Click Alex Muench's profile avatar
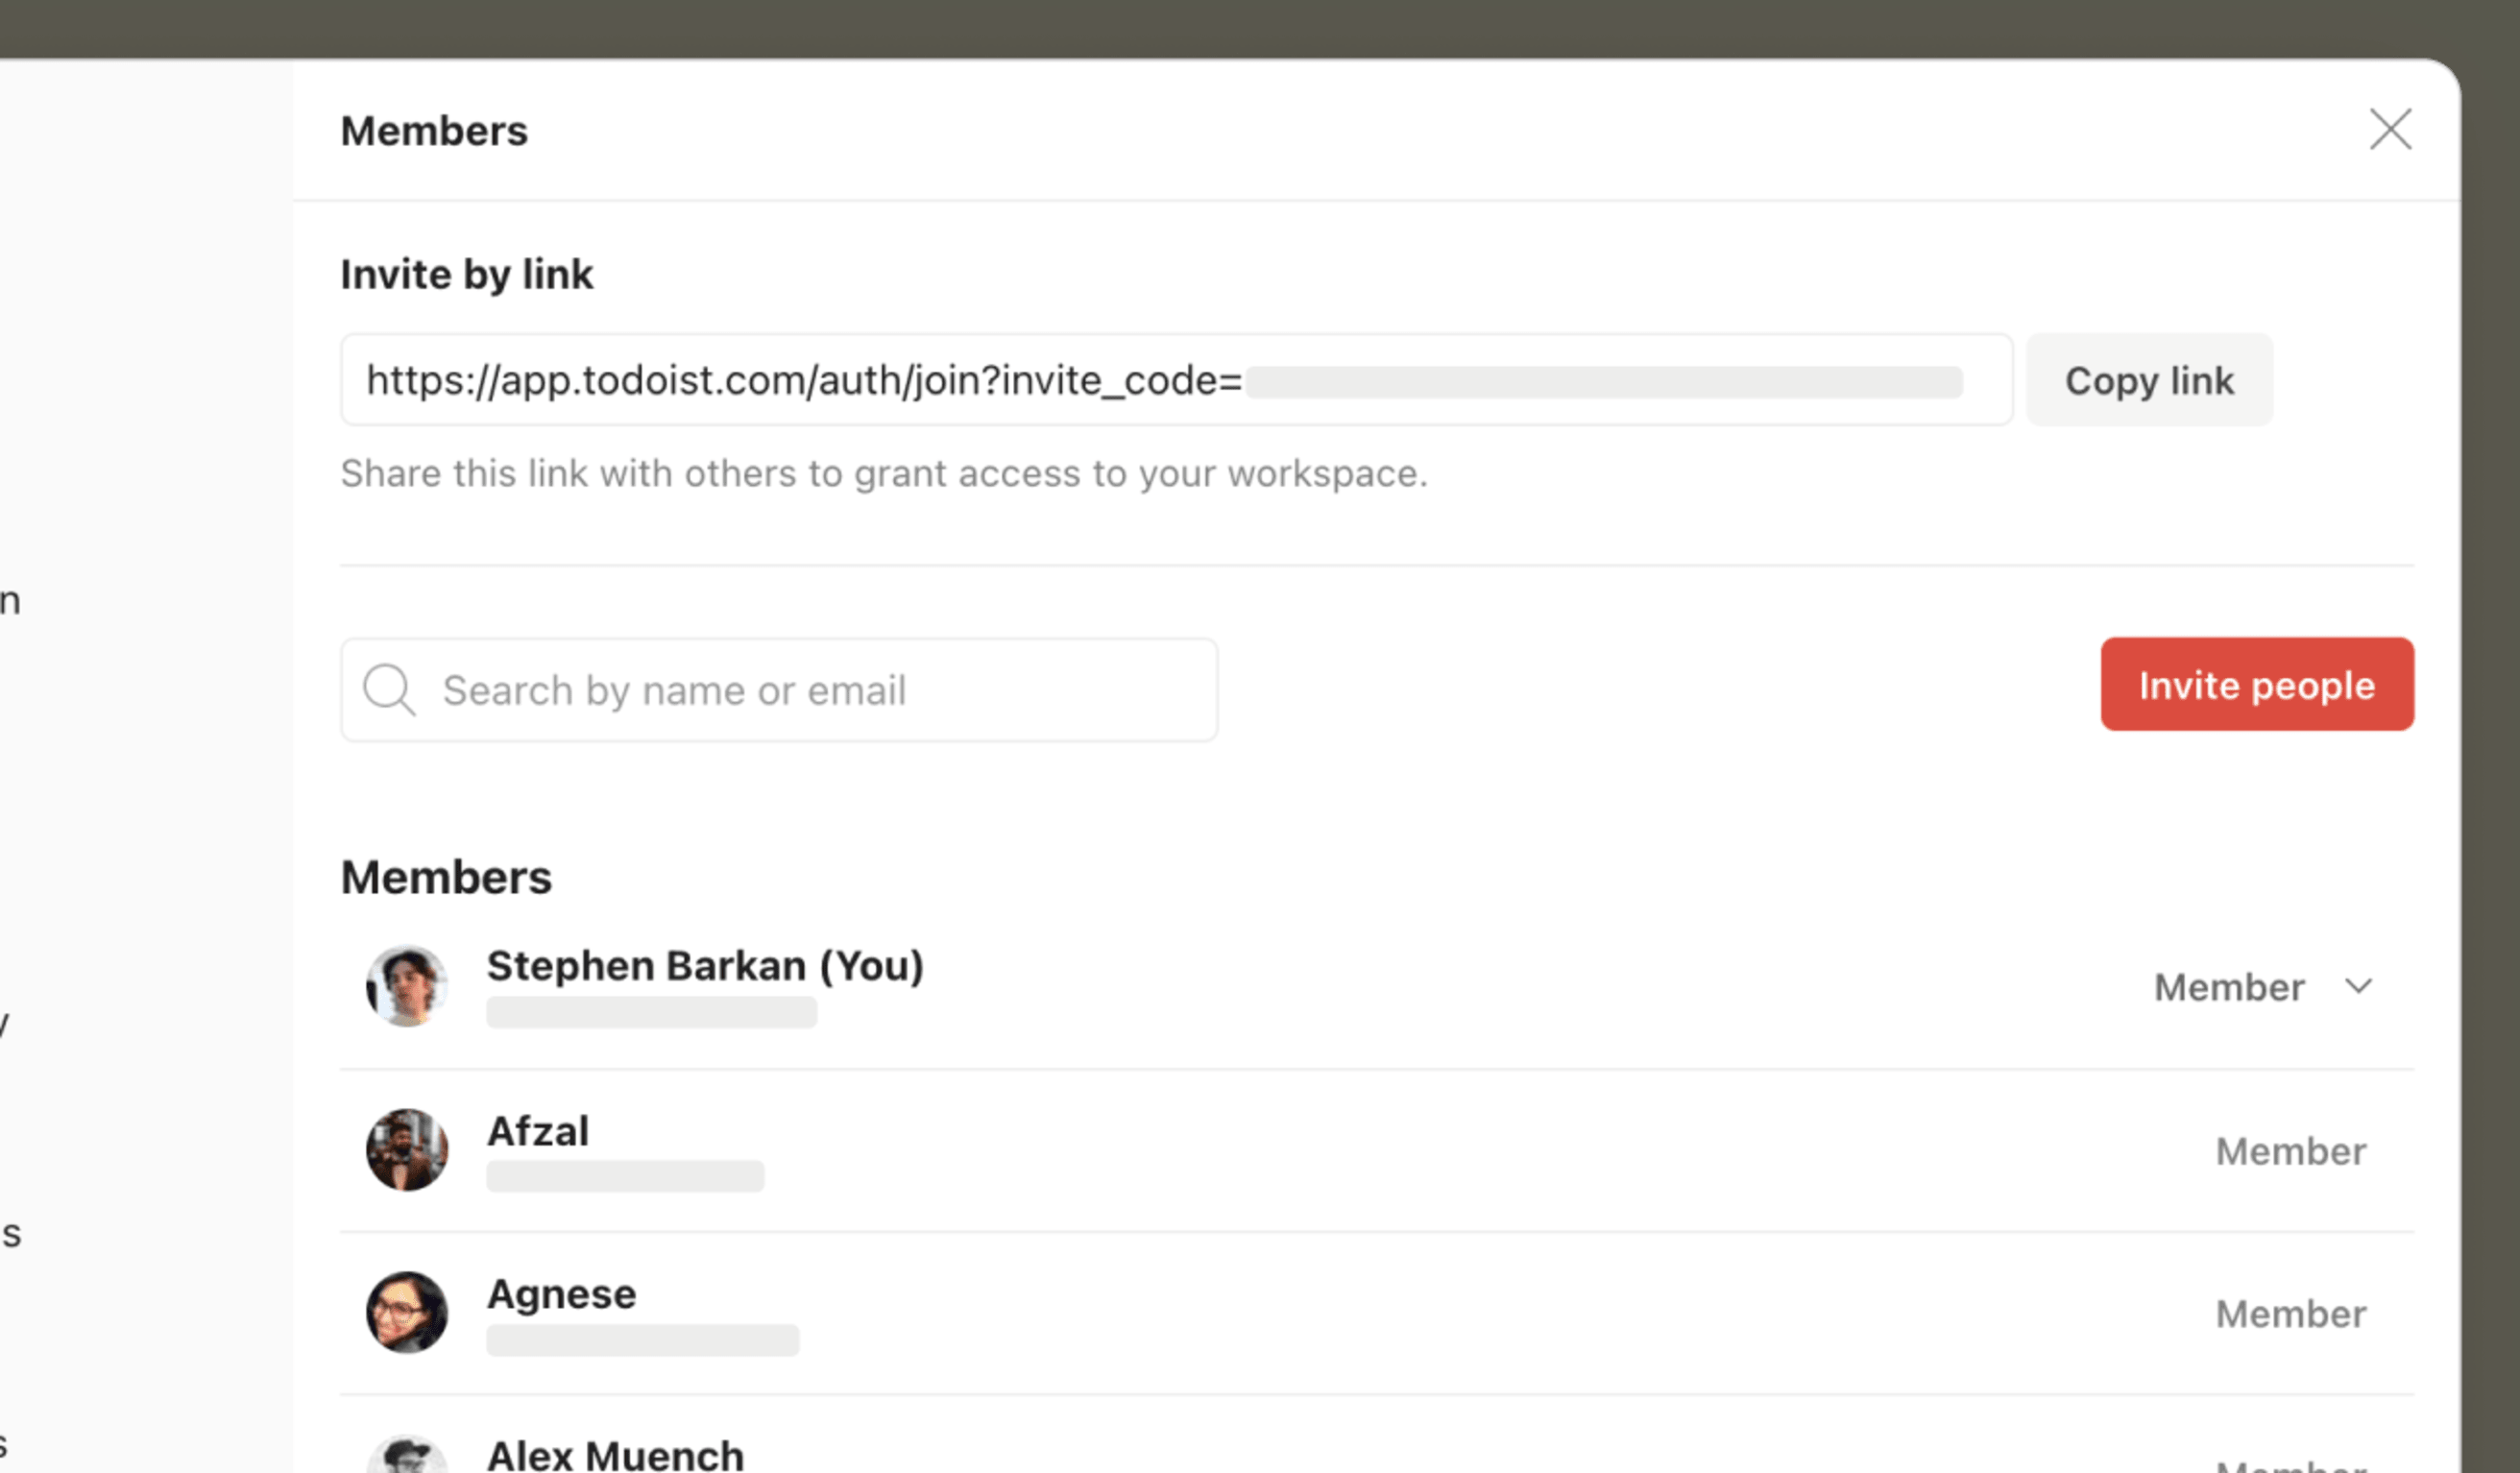 pyautogui.click(x=406, y=1455)
